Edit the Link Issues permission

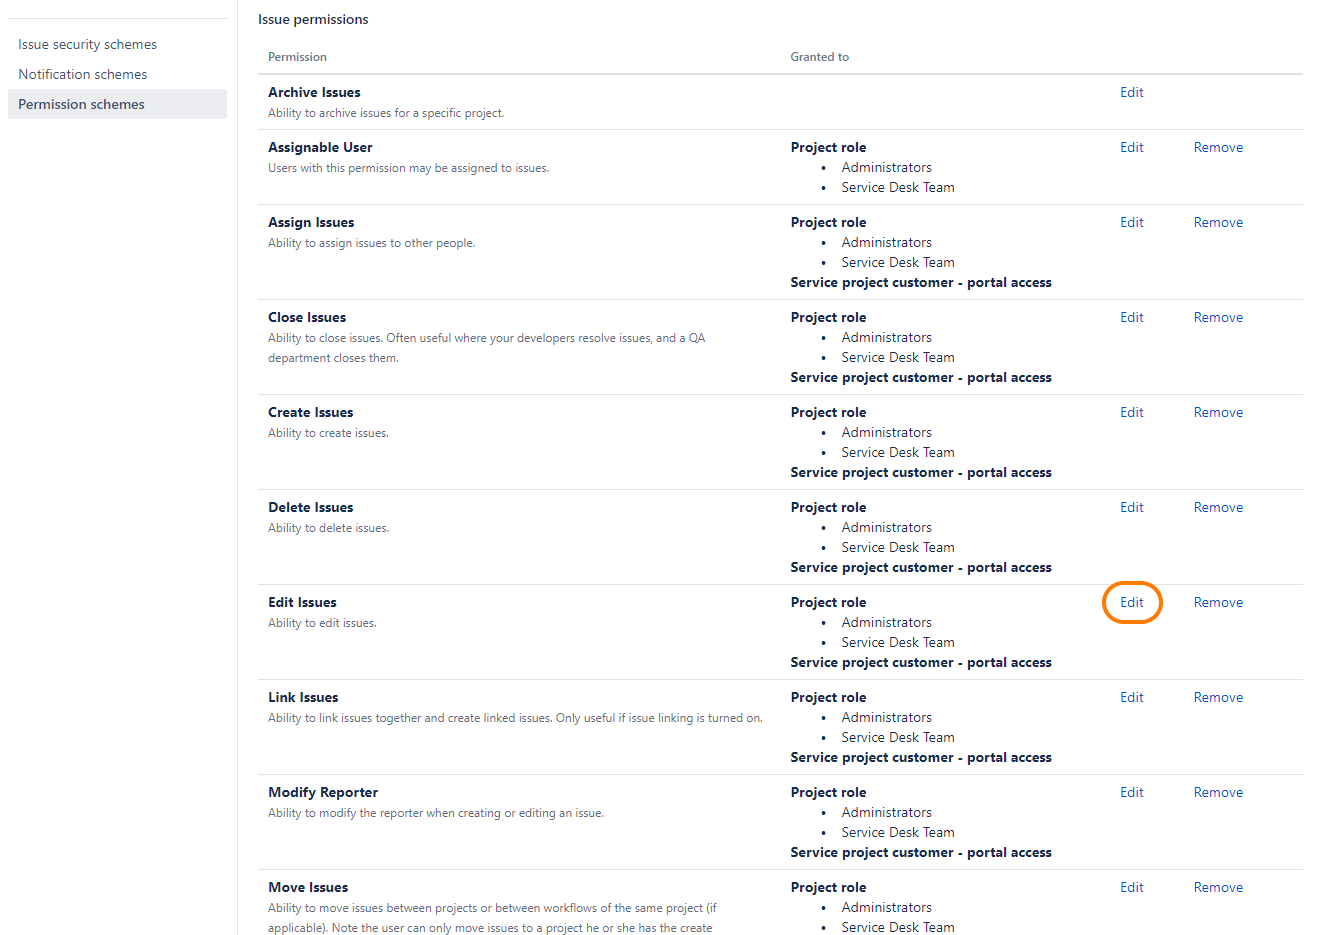pos(1131,697)
